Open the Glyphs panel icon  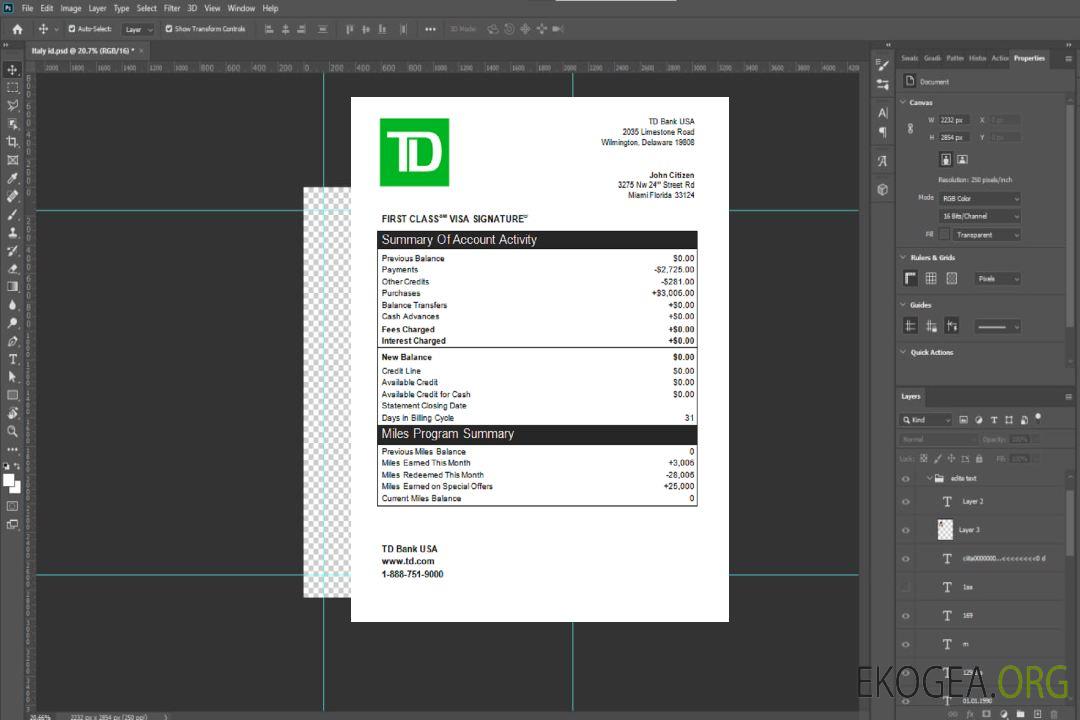click(x=883, y=161)
